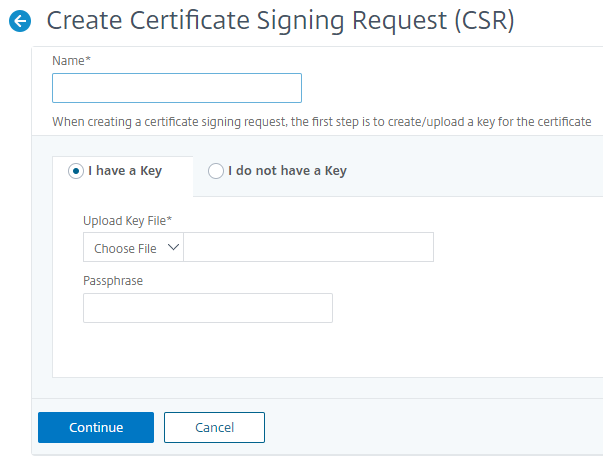
Task: Click the 'Upload Key File*' label
Action: [125, 220]
